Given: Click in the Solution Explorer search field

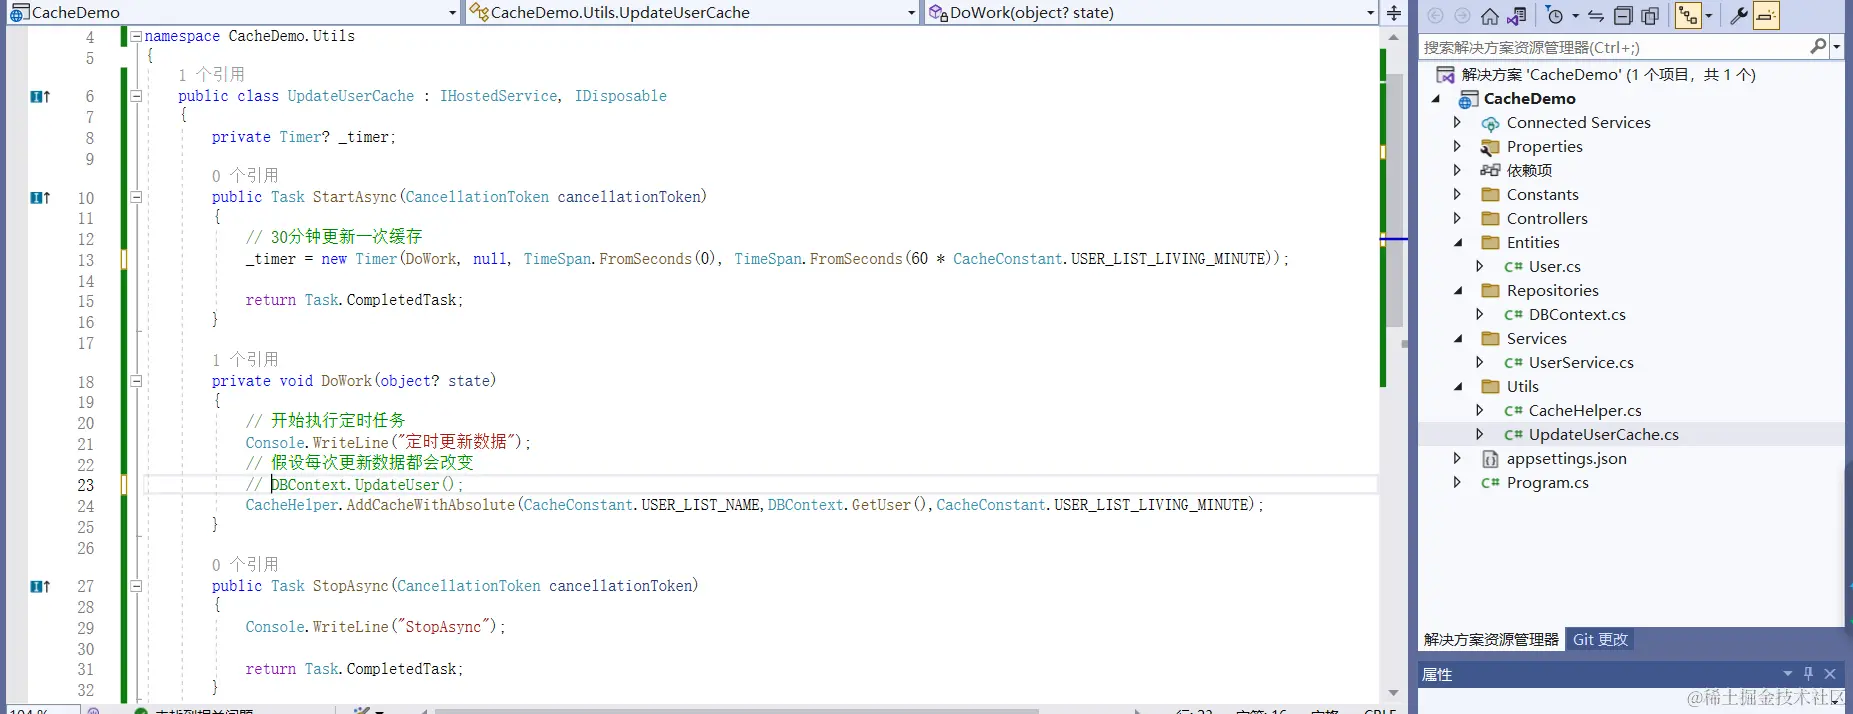Looking at the screenshot, I should point(1613,47).
